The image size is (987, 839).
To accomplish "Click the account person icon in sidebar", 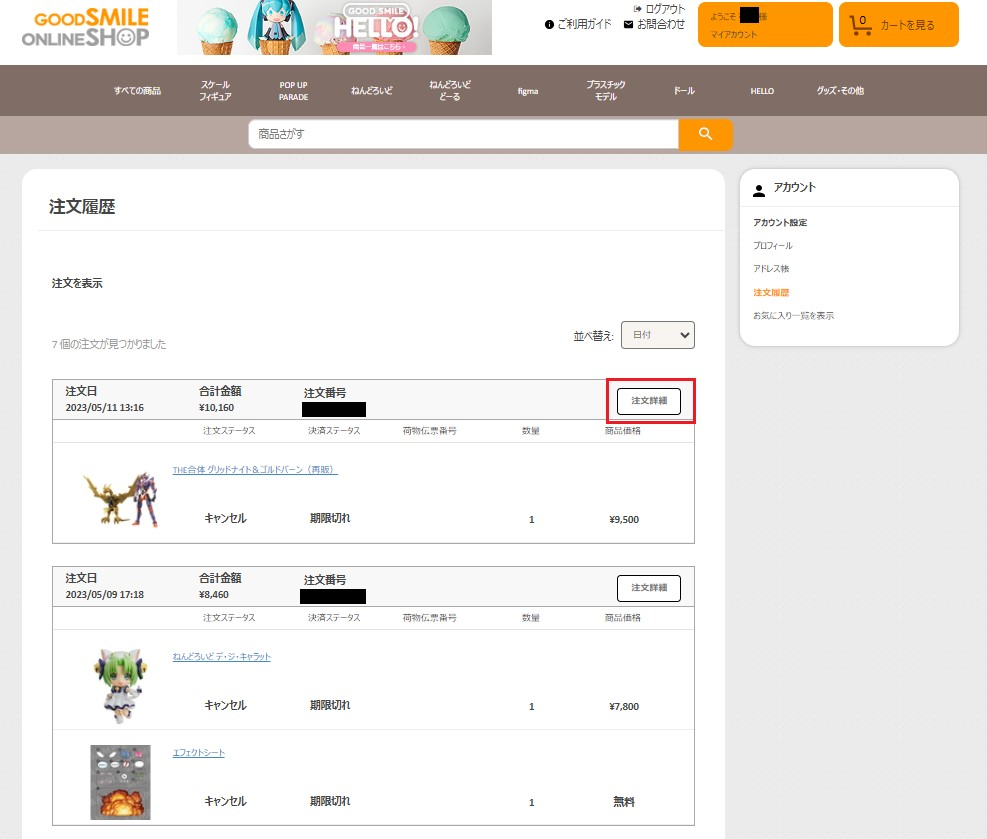I will pos(759,191).
